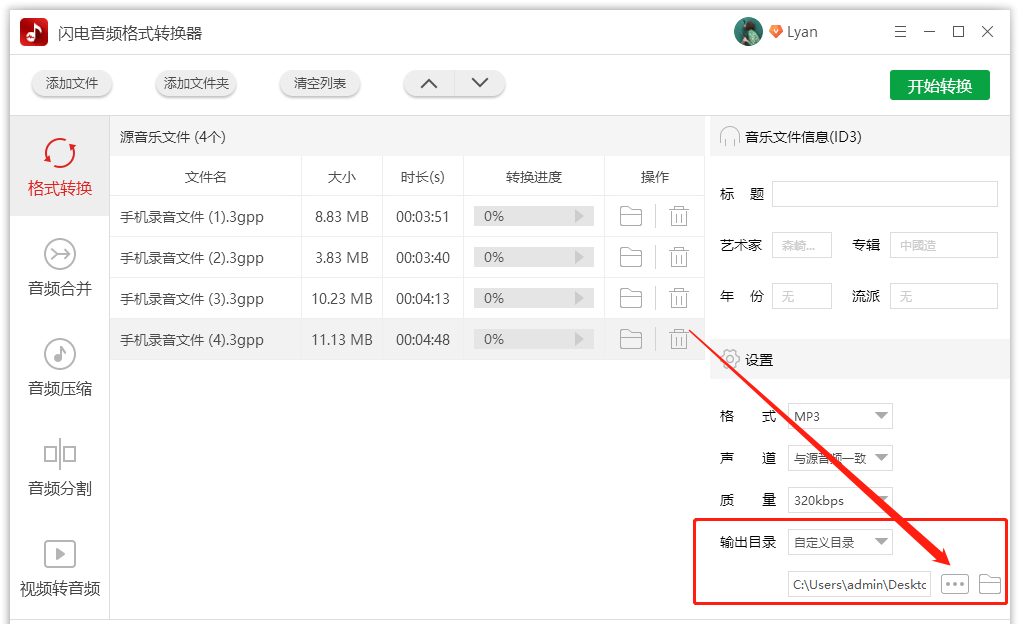This screenshot has width=1020, height=624.
Task: Open the hamburger menu in title bar
Action: [899, 31]
